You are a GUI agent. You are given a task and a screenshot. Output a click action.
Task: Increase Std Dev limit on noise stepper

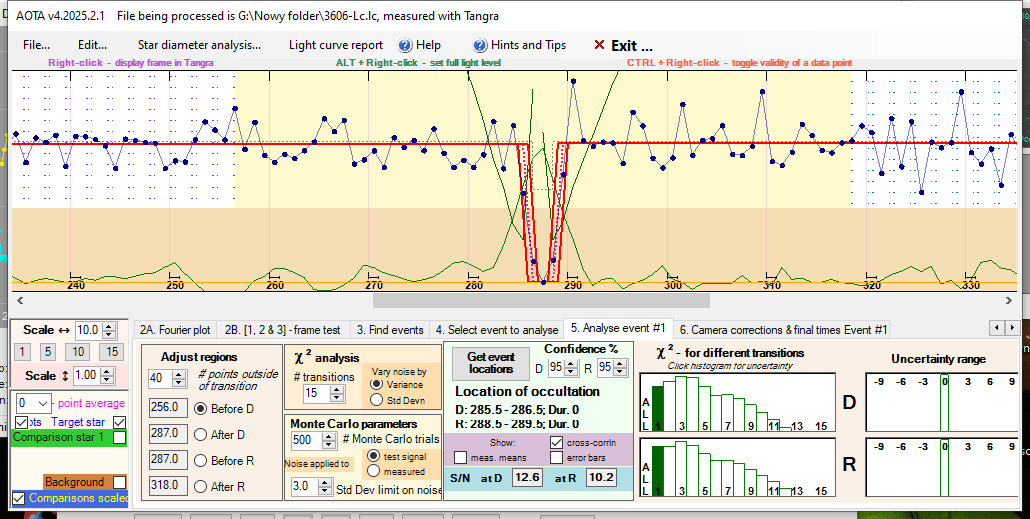325,483
